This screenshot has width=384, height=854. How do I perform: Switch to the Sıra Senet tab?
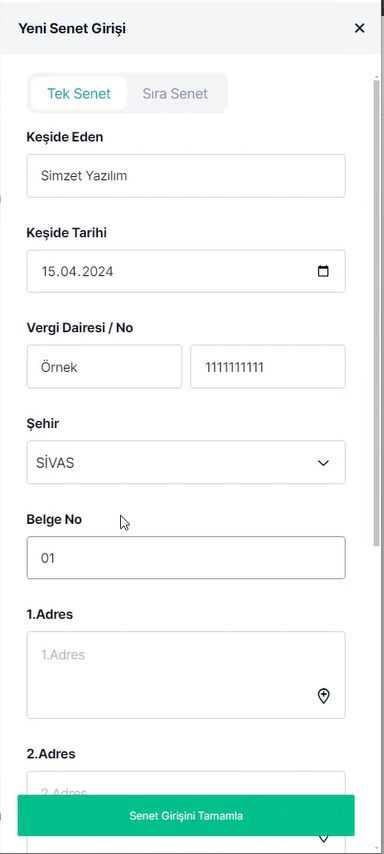click(x=175, y=94)
